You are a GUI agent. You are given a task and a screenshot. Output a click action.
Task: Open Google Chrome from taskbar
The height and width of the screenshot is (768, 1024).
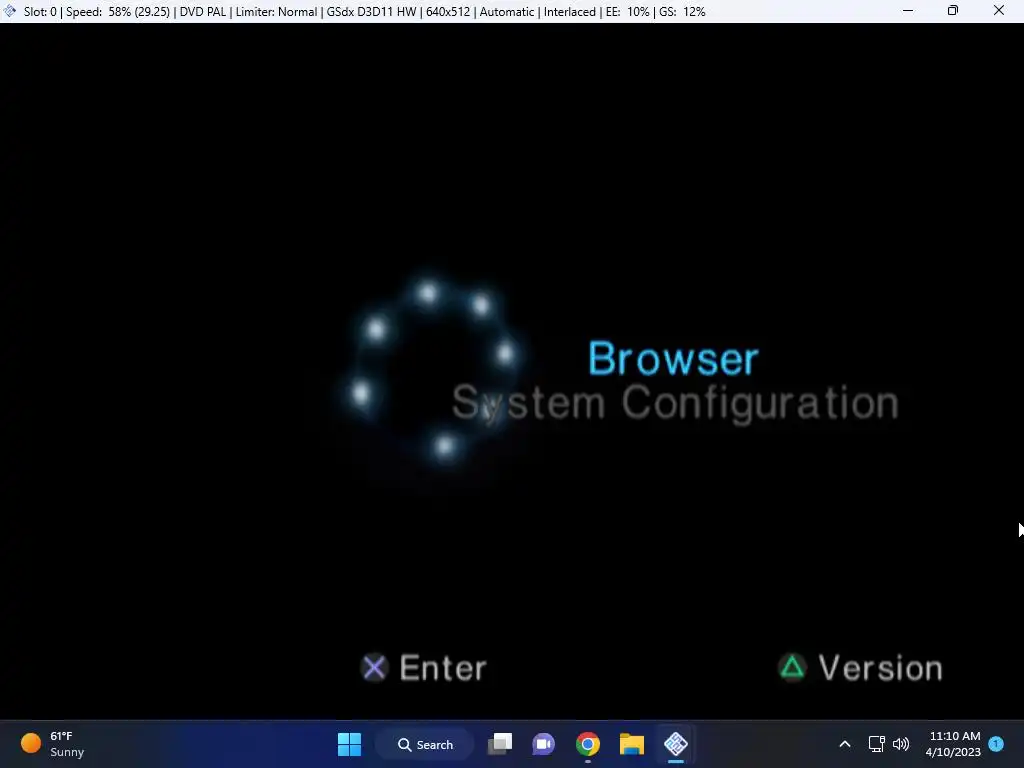(x=588, y=744)
